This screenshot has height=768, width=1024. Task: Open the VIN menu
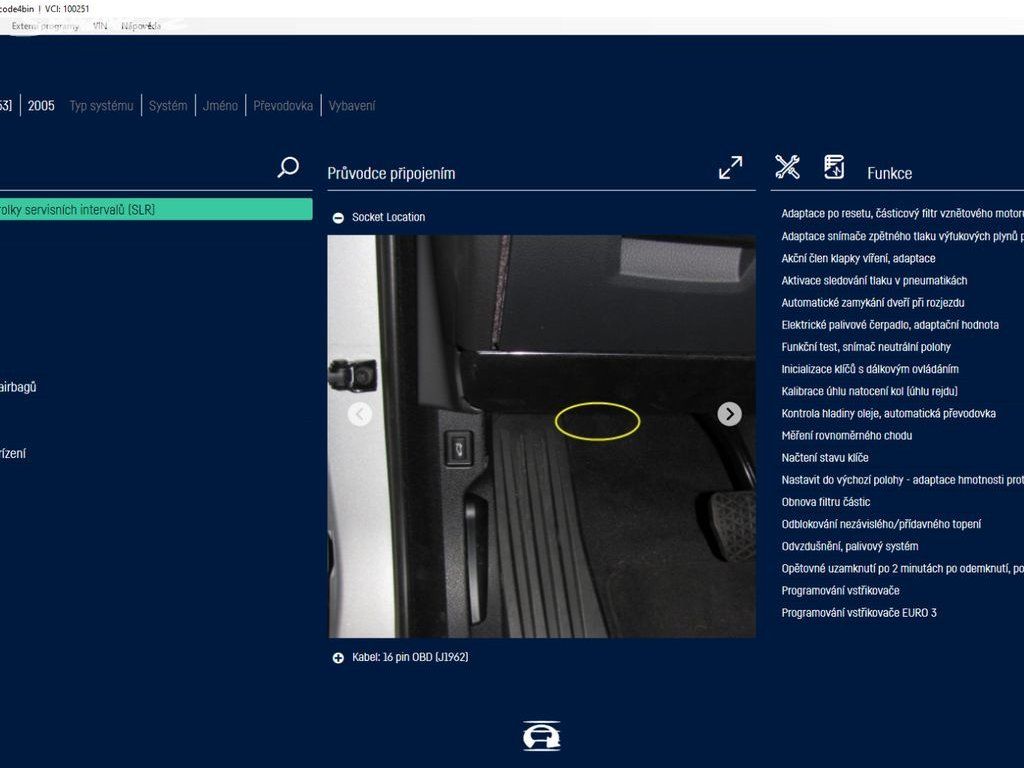pyautogui.click(x=100, y=26)
